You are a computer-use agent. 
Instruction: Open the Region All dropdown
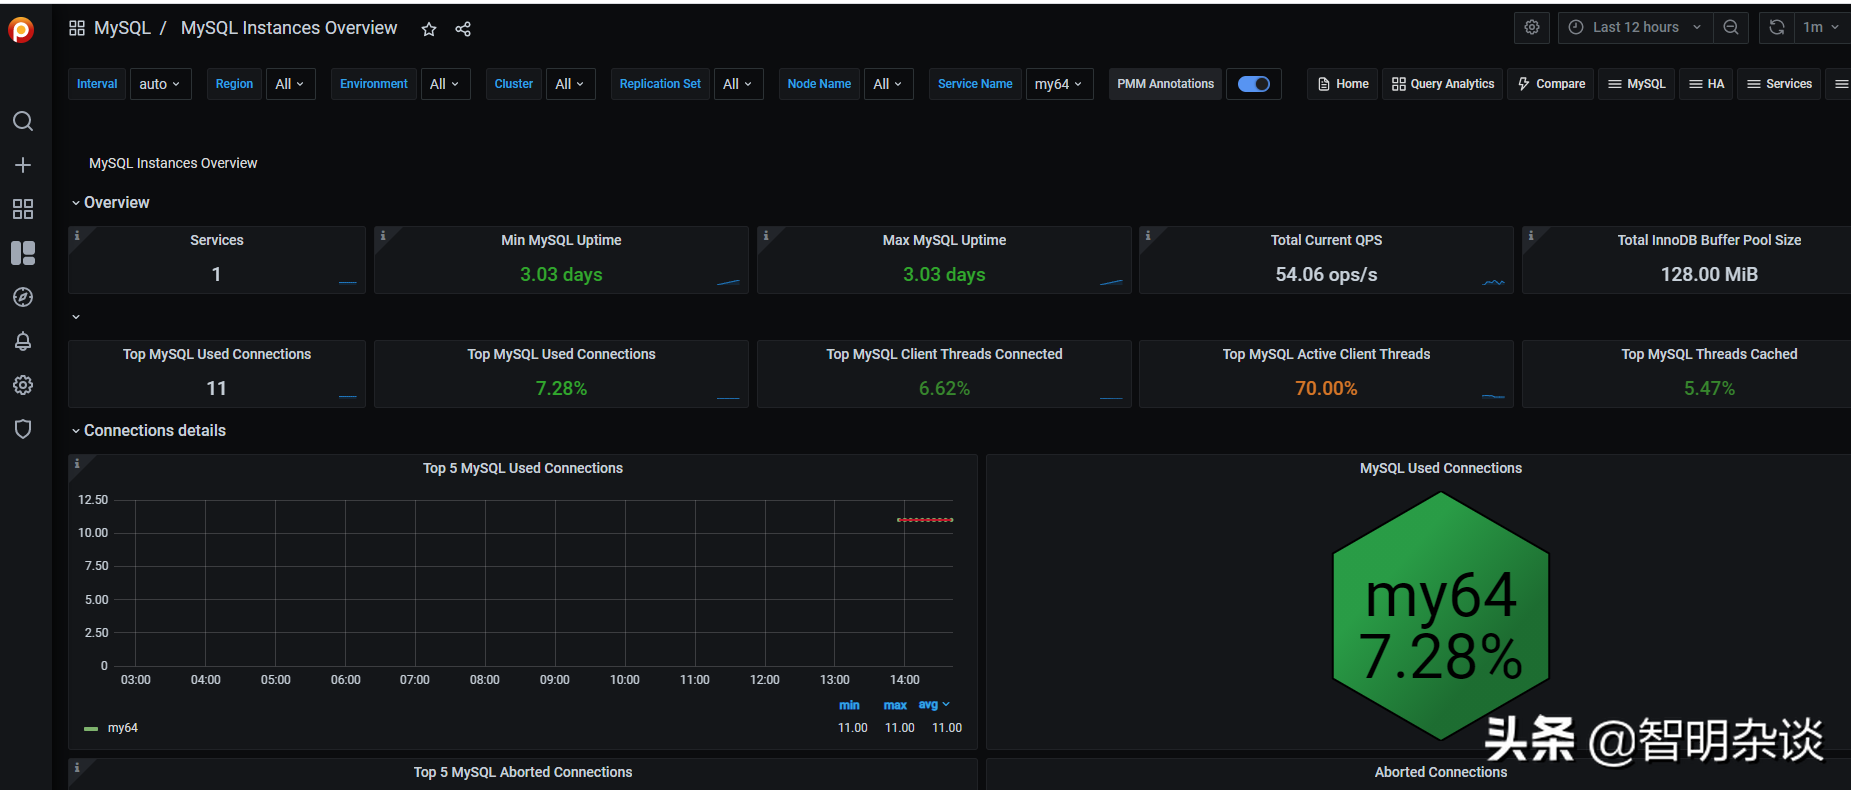(x=290, y=84)
